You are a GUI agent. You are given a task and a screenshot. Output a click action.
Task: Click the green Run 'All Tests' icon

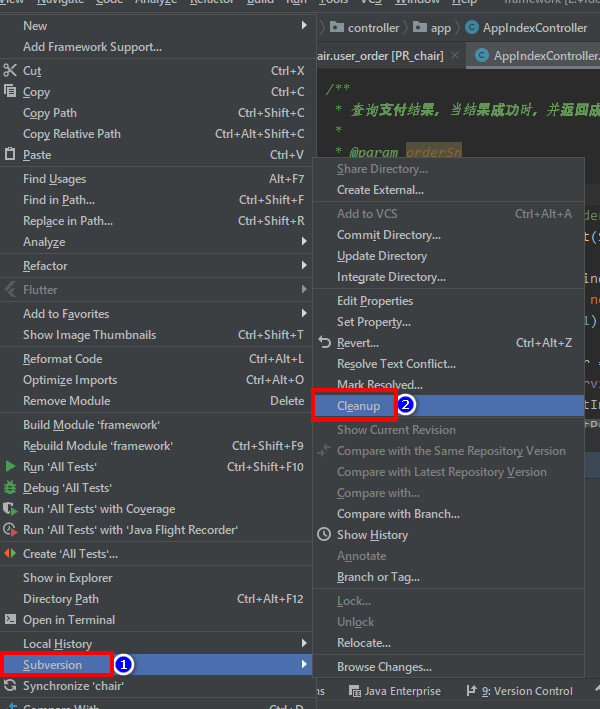10,466
